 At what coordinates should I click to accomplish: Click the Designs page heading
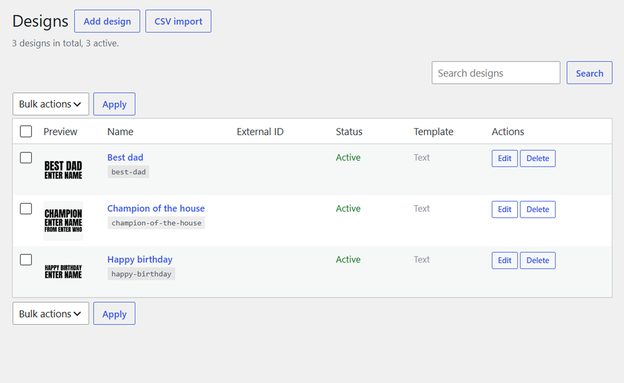coord(40,21)
